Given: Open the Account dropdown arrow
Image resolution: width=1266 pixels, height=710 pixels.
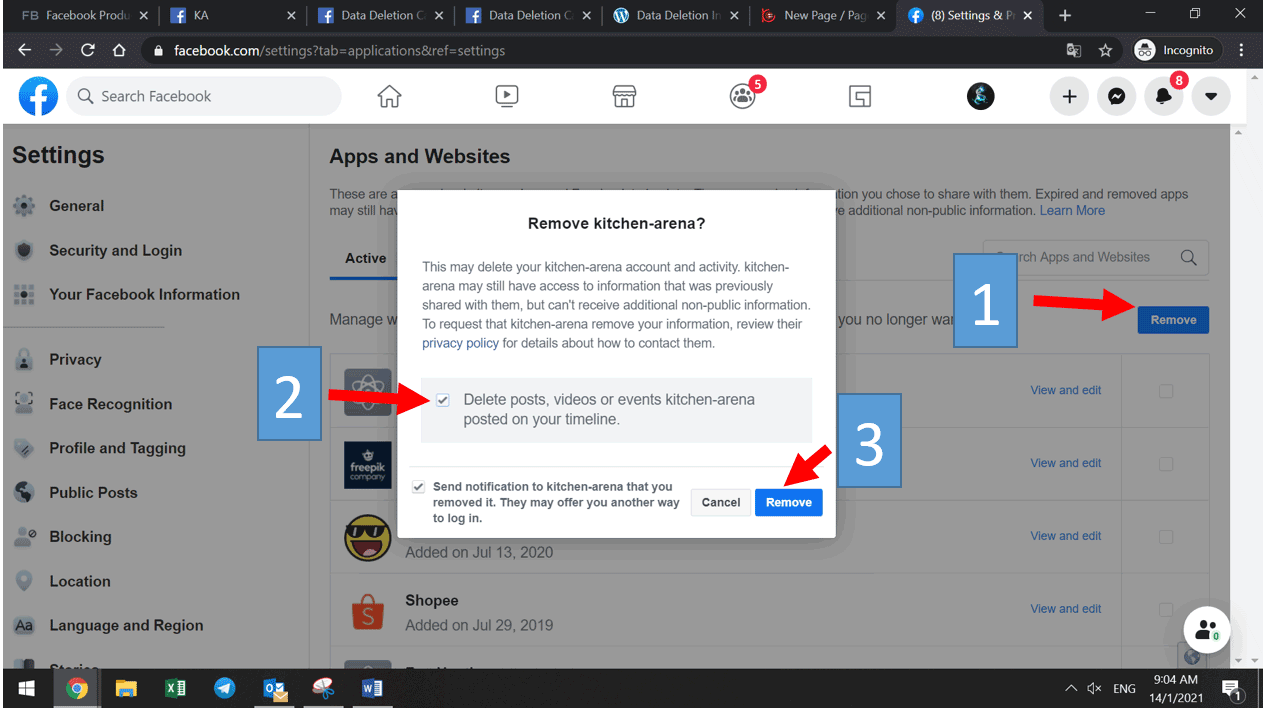Looking at the screenshot, I should [1211, 97].
